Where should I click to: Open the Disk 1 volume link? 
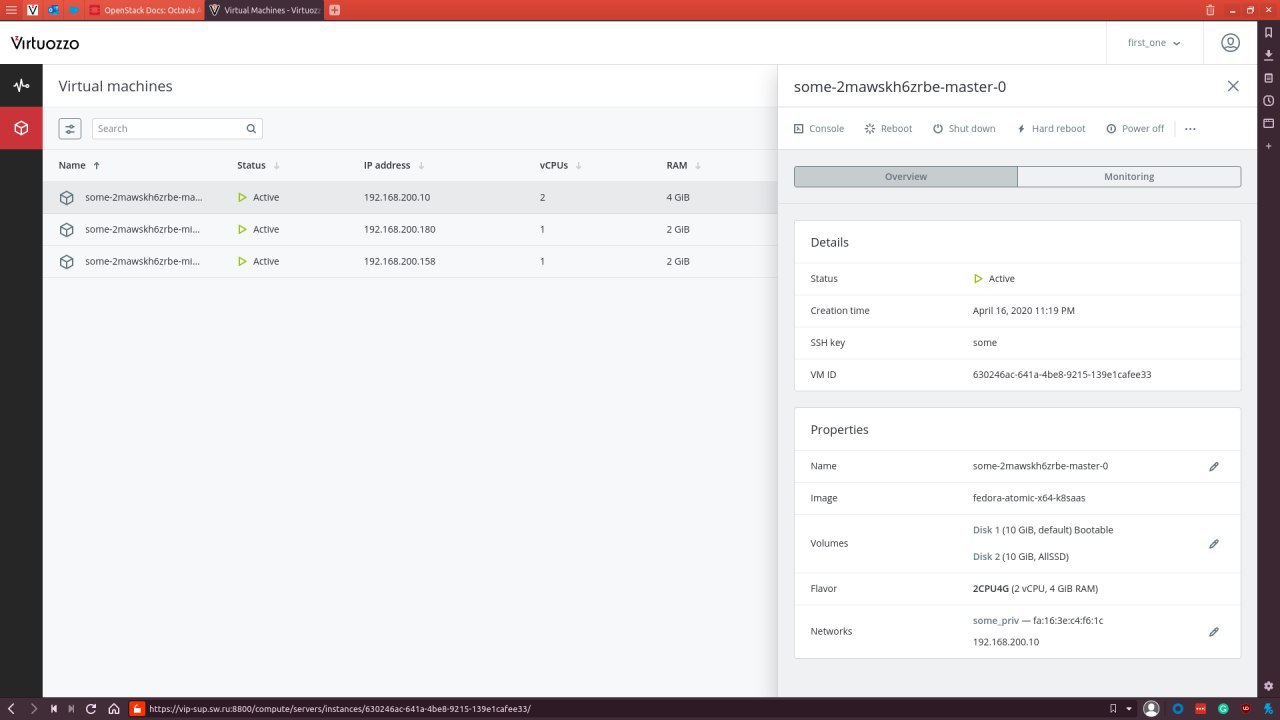(986, 530)
